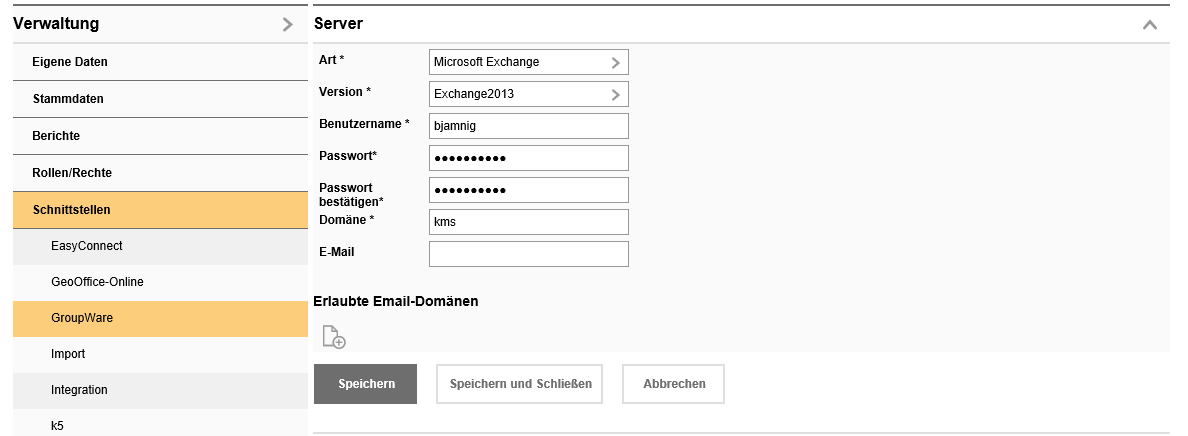This screenshot has height=436, width=1188.
Task: Select the Schnittstellen menu item
Action: 71,210
